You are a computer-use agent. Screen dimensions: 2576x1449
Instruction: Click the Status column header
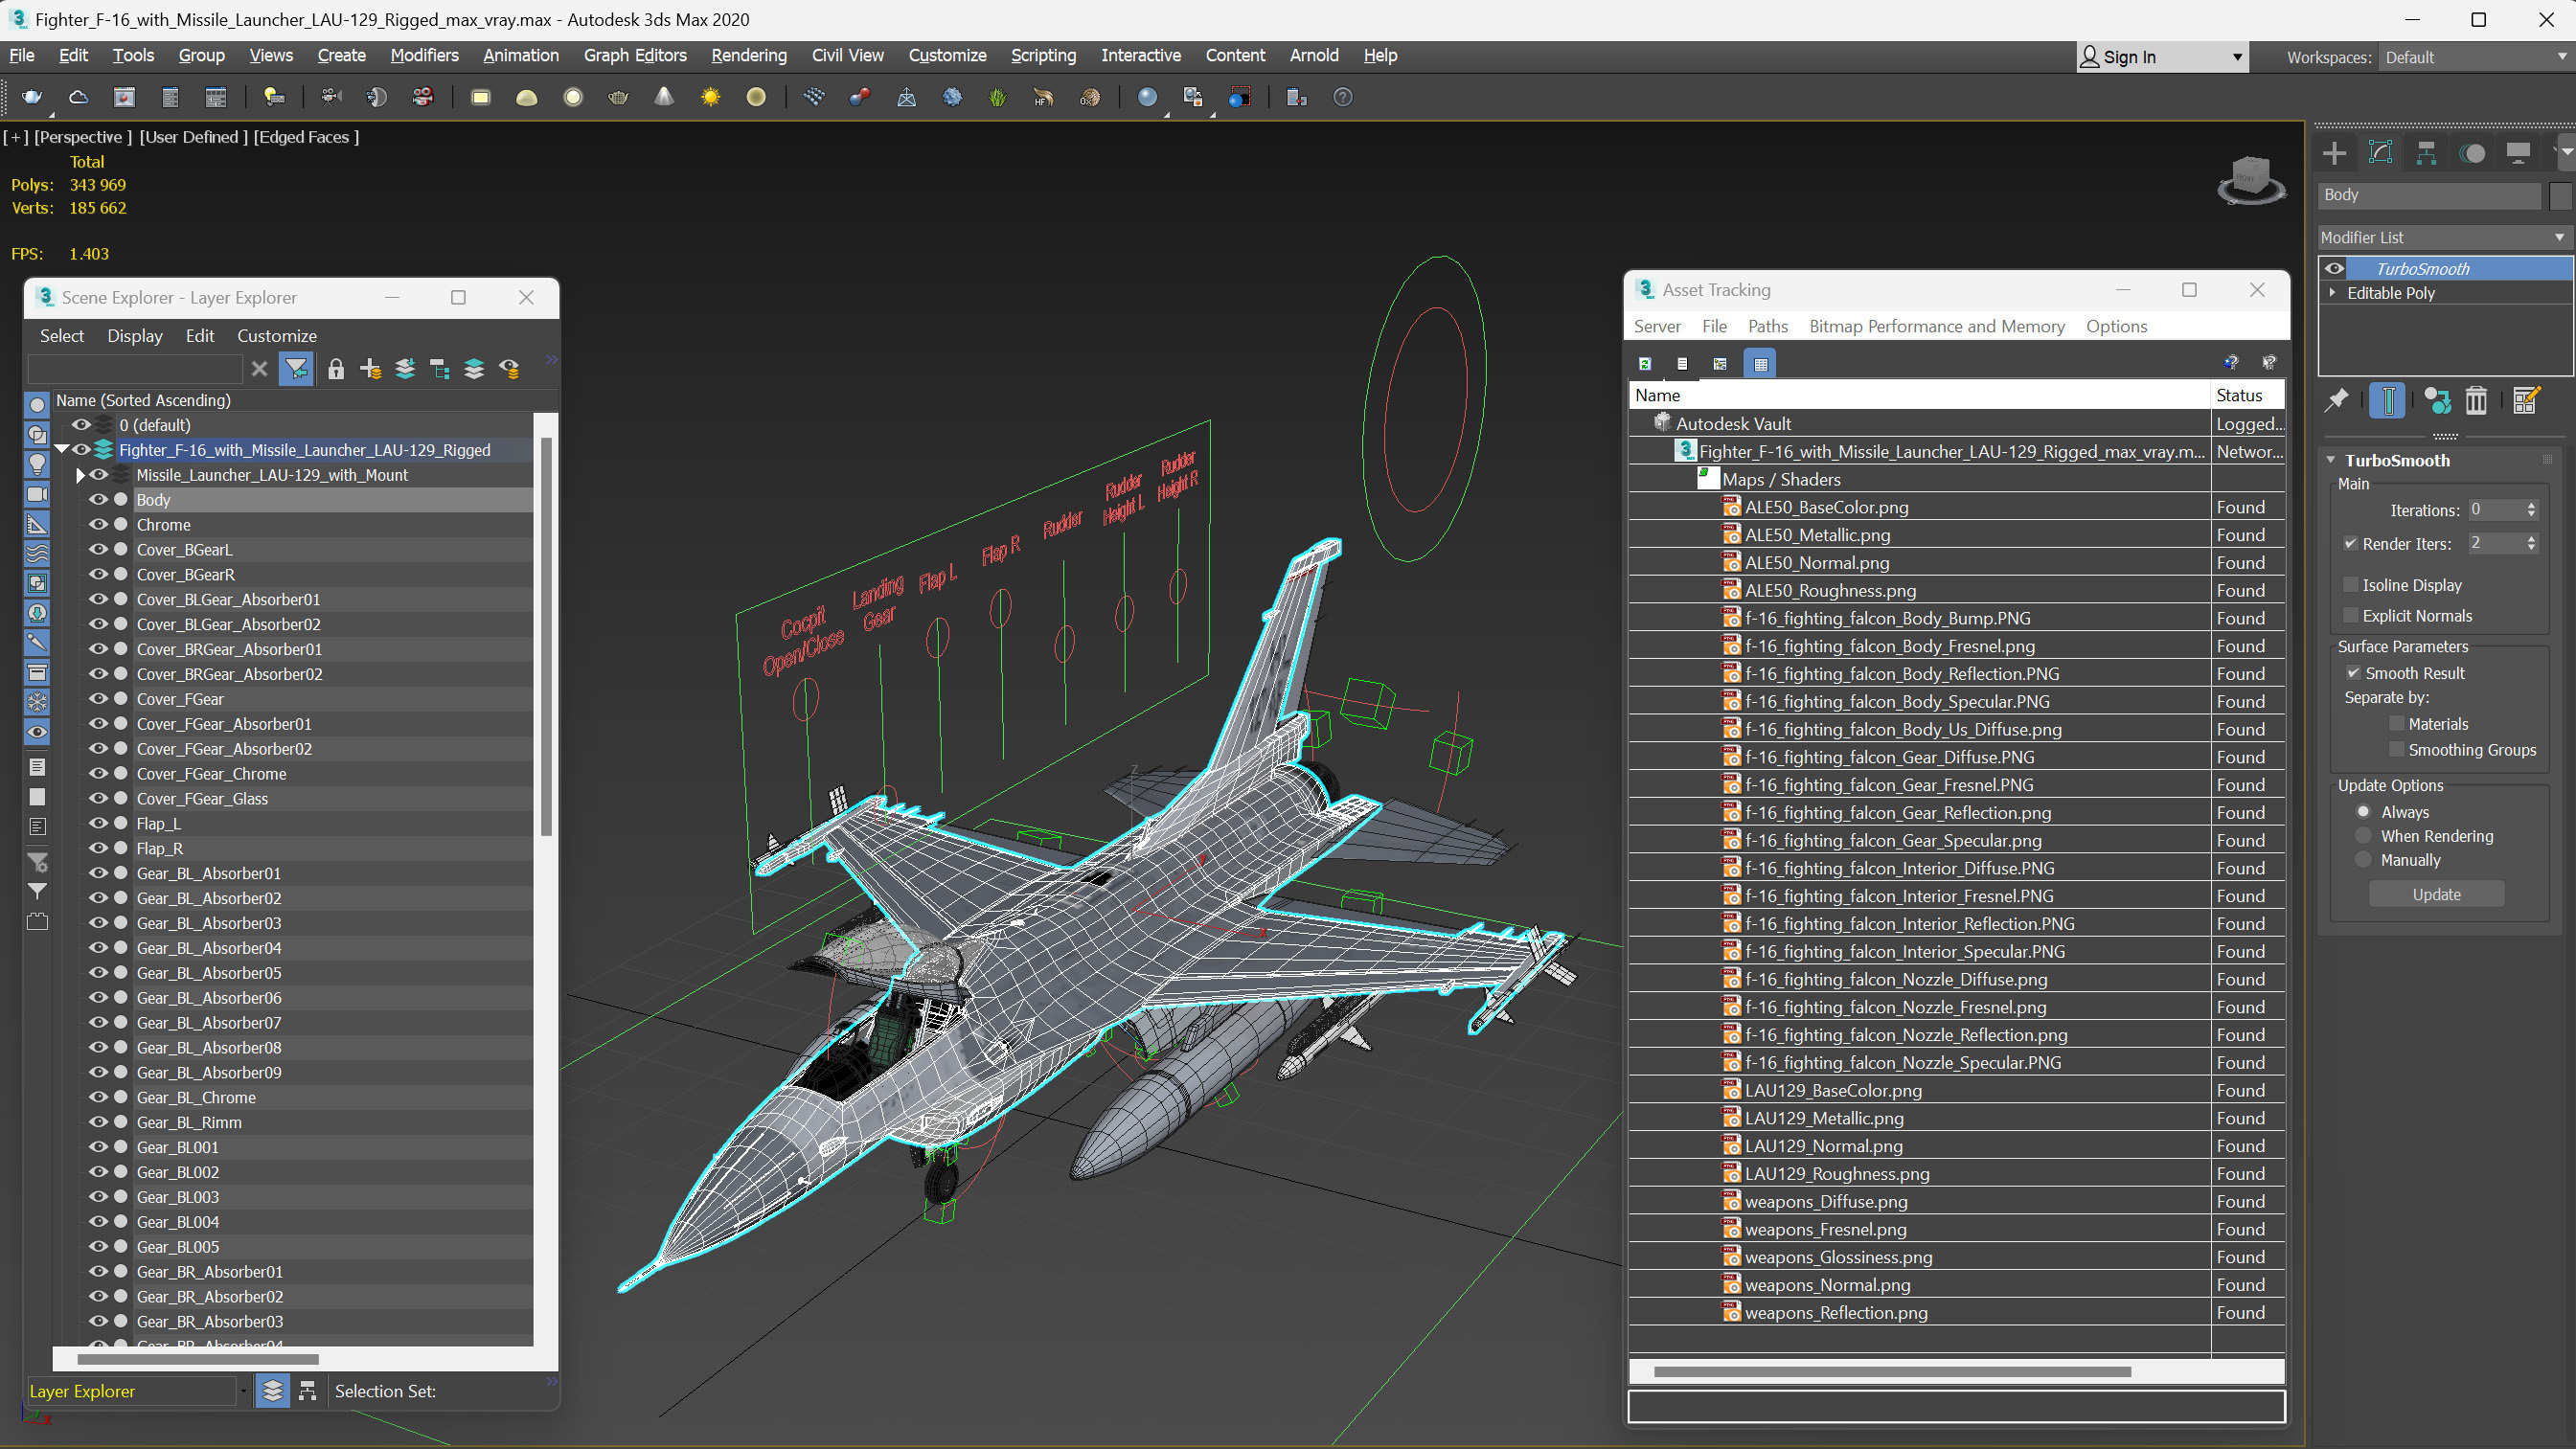click(2247, 395)
